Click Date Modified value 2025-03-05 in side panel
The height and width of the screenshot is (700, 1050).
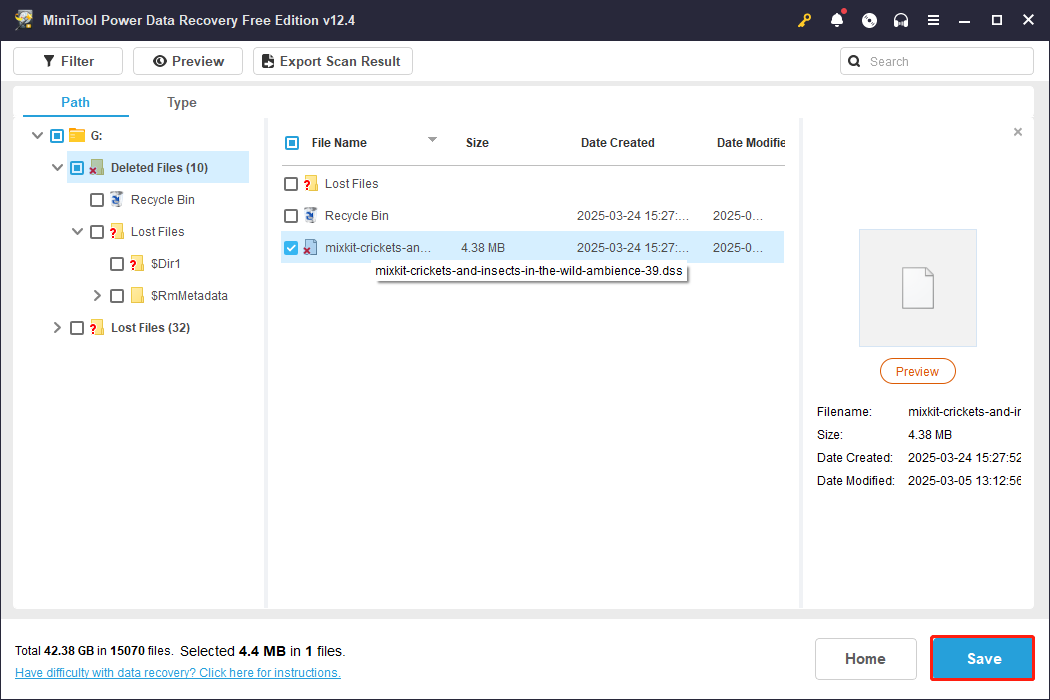coord(964,480)
